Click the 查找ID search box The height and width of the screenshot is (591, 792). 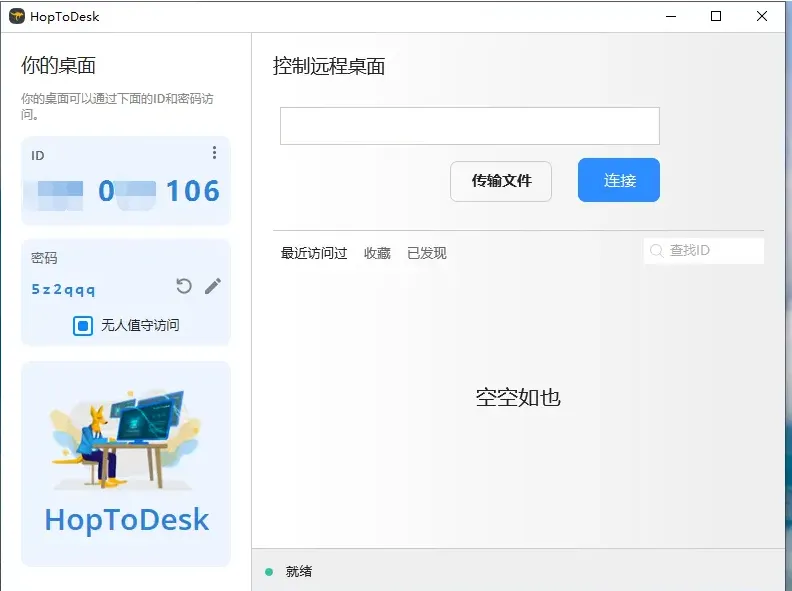tap(704, 251)
